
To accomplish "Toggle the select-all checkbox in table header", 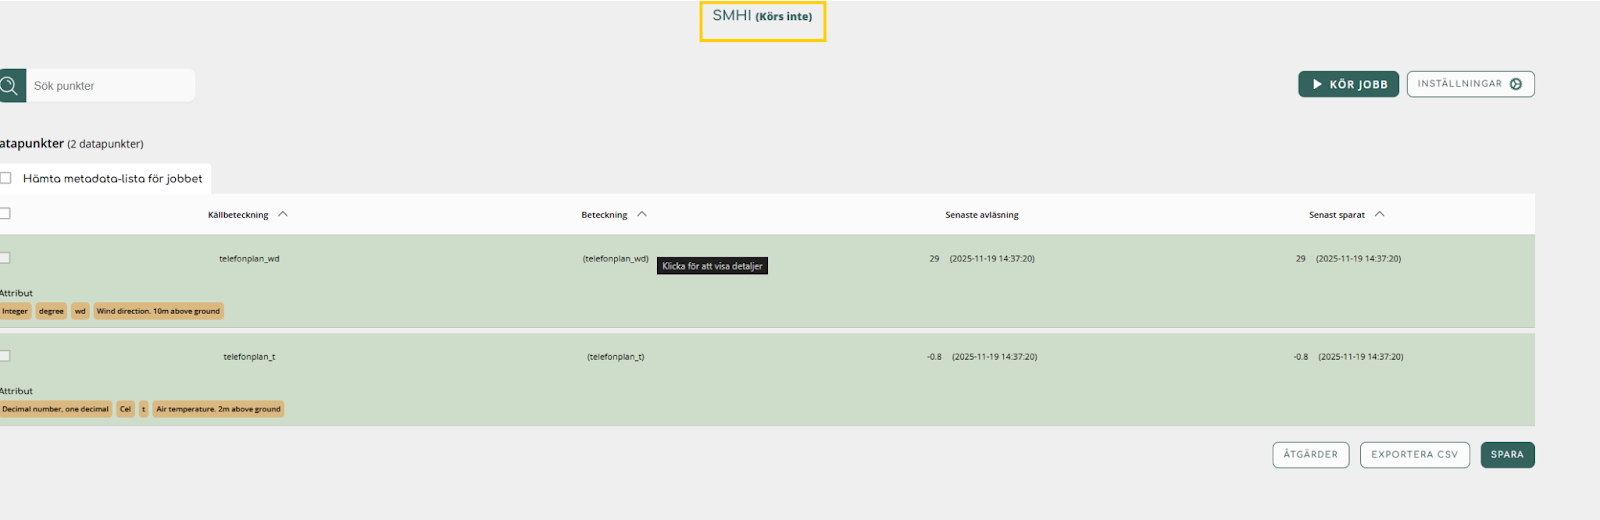I will click(x=5, y=213).
